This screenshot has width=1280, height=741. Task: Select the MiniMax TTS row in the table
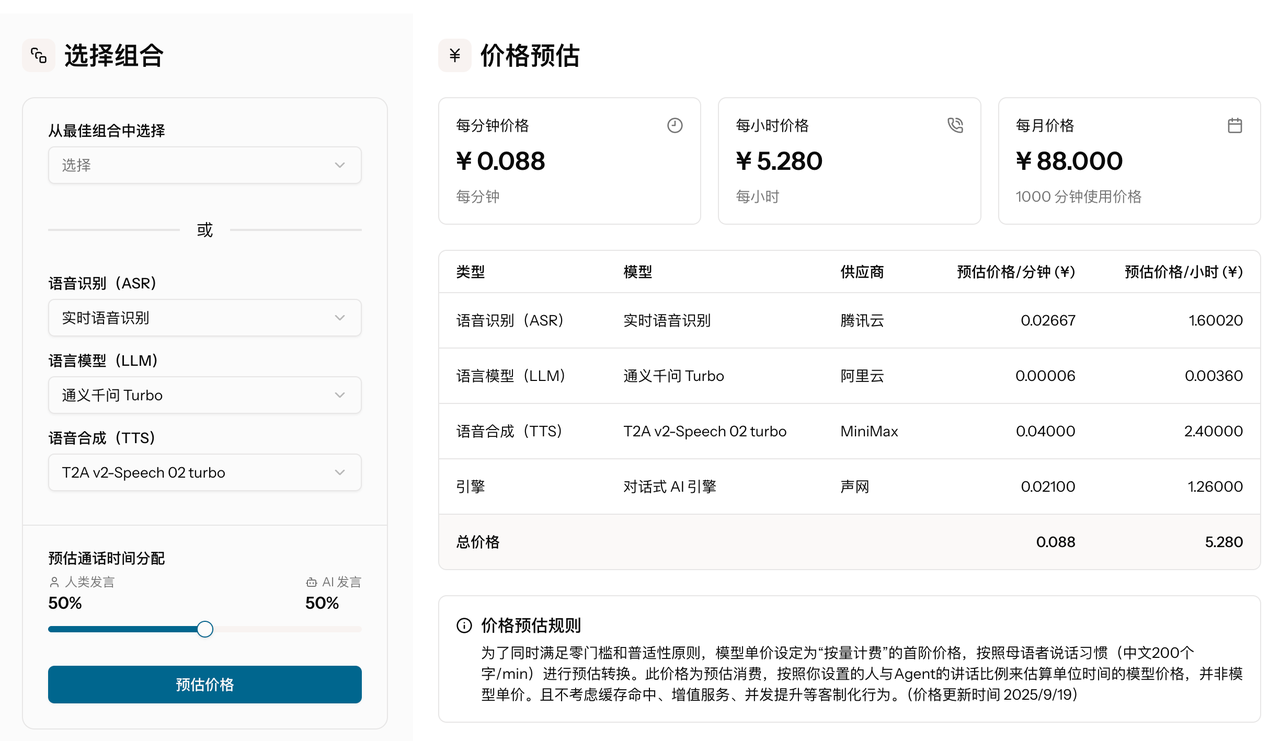point(849,430)
